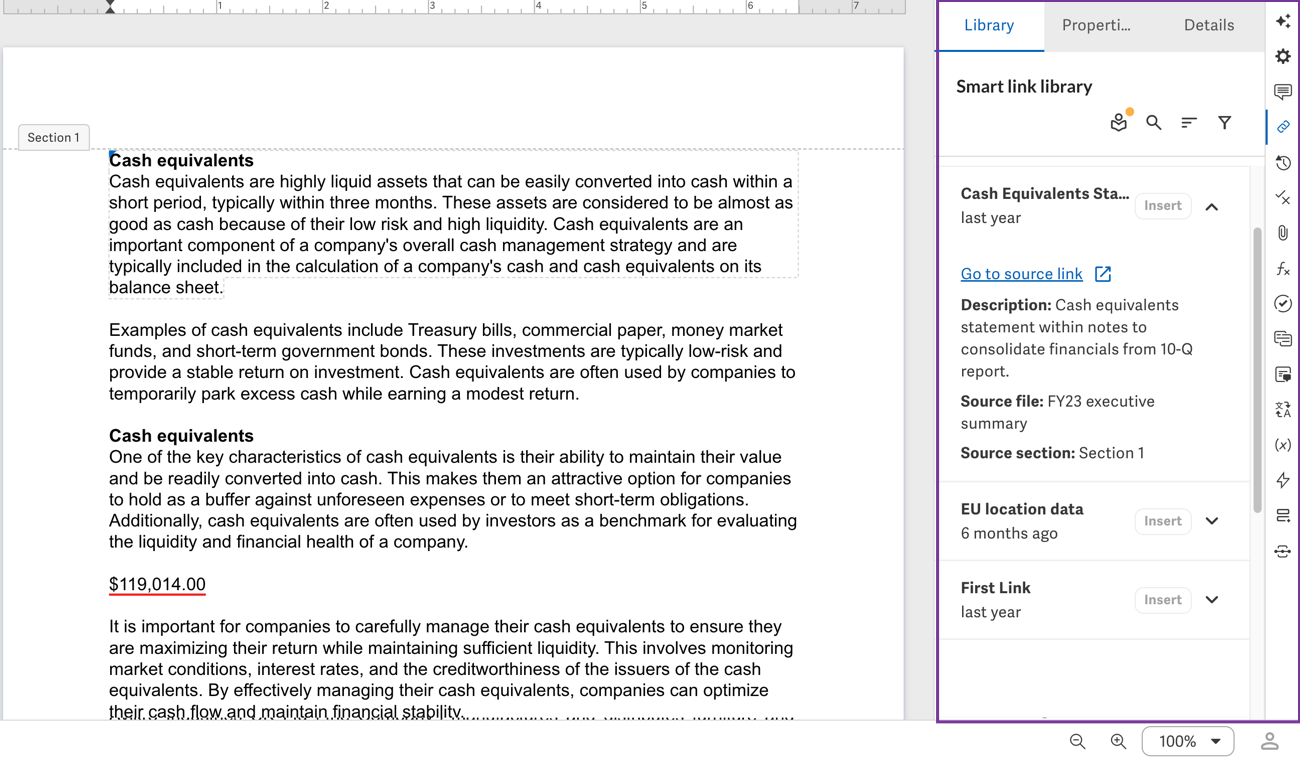Open the settings gear in the sidebar
The height and width of the screenshot is (758, 1300).
(x=1283, y=57)
